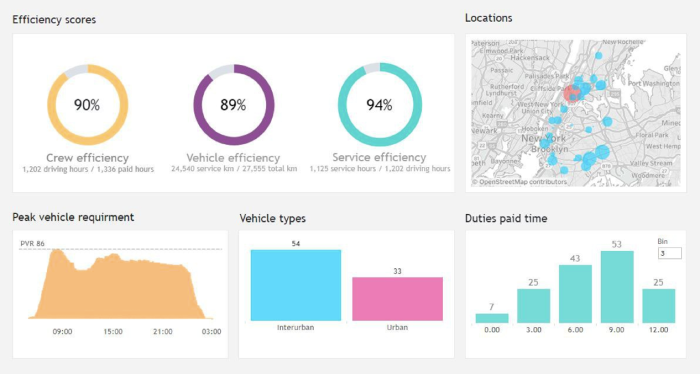Click the 09:00 time axis label
Image resolution: width=700 pixels, height=374 pixels.
62,332
